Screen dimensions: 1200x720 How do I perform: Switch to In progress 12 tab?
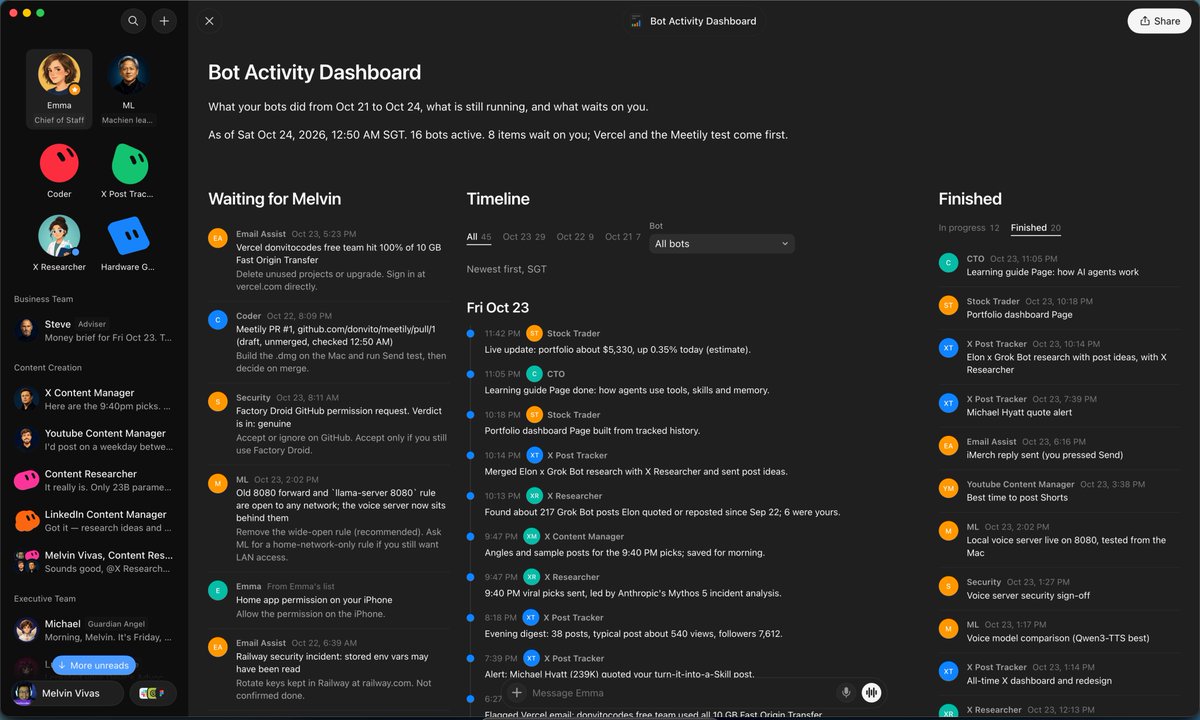[x=969, y=228]
